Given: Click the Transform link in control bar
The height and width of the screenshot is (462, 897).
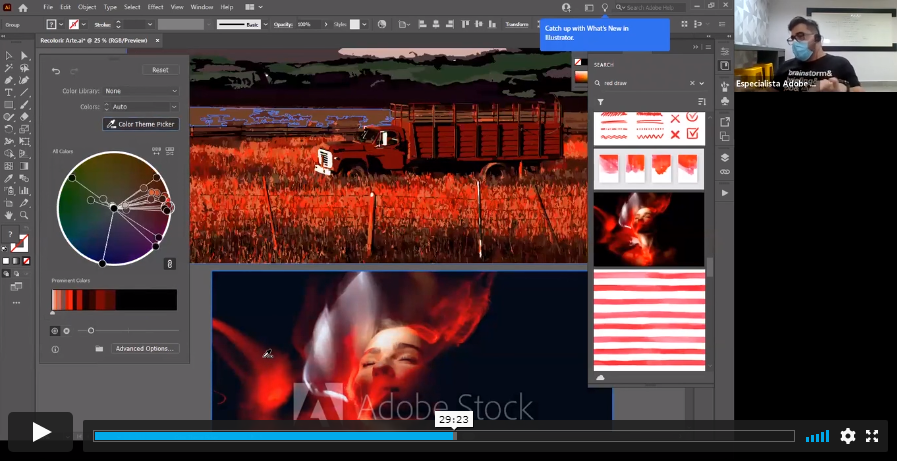Looking at the screenshot, I should 517,25.
